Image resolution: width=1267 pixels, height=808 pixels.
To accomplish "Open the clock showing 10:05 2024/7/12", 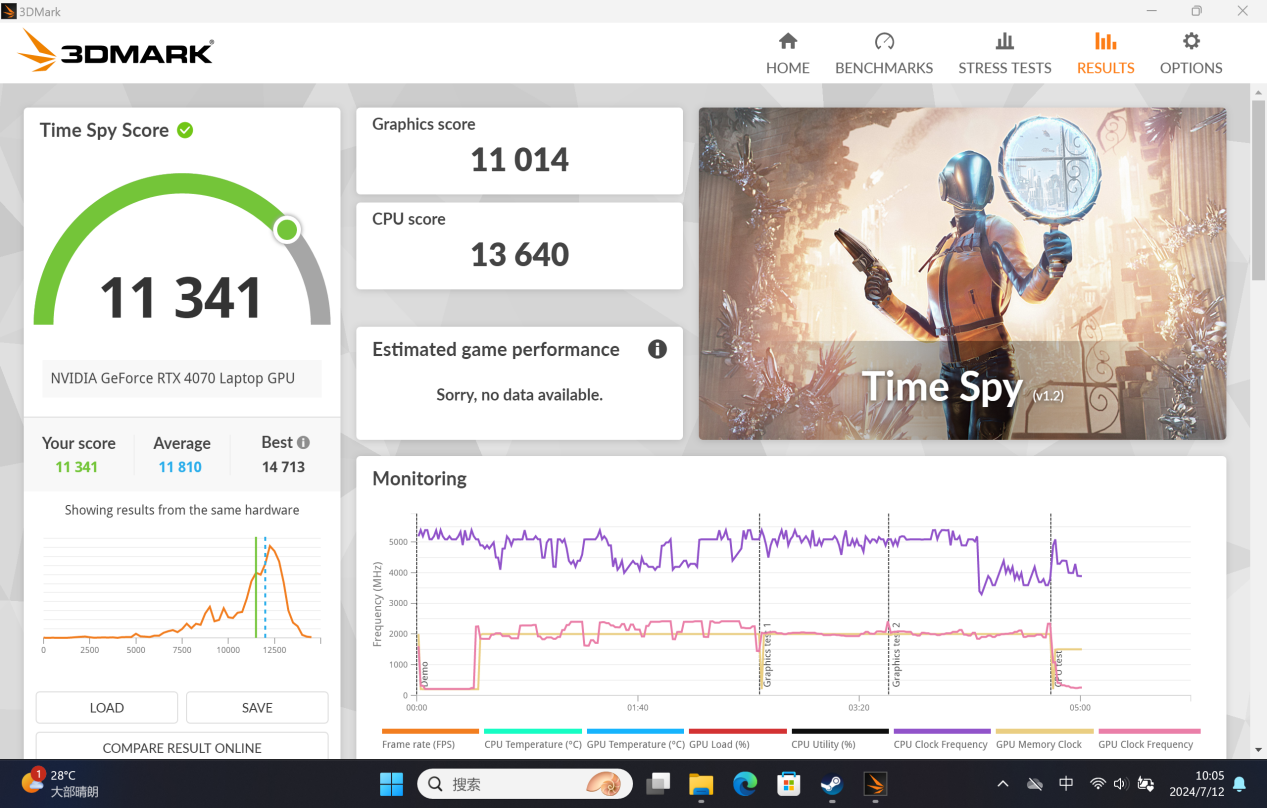I will pyautogui.click(x=1196, y=784).
